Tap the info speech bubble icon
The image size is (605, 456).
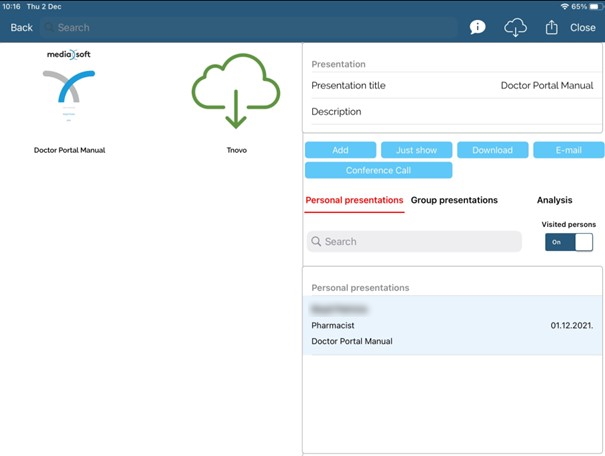(x=477, y=28)
